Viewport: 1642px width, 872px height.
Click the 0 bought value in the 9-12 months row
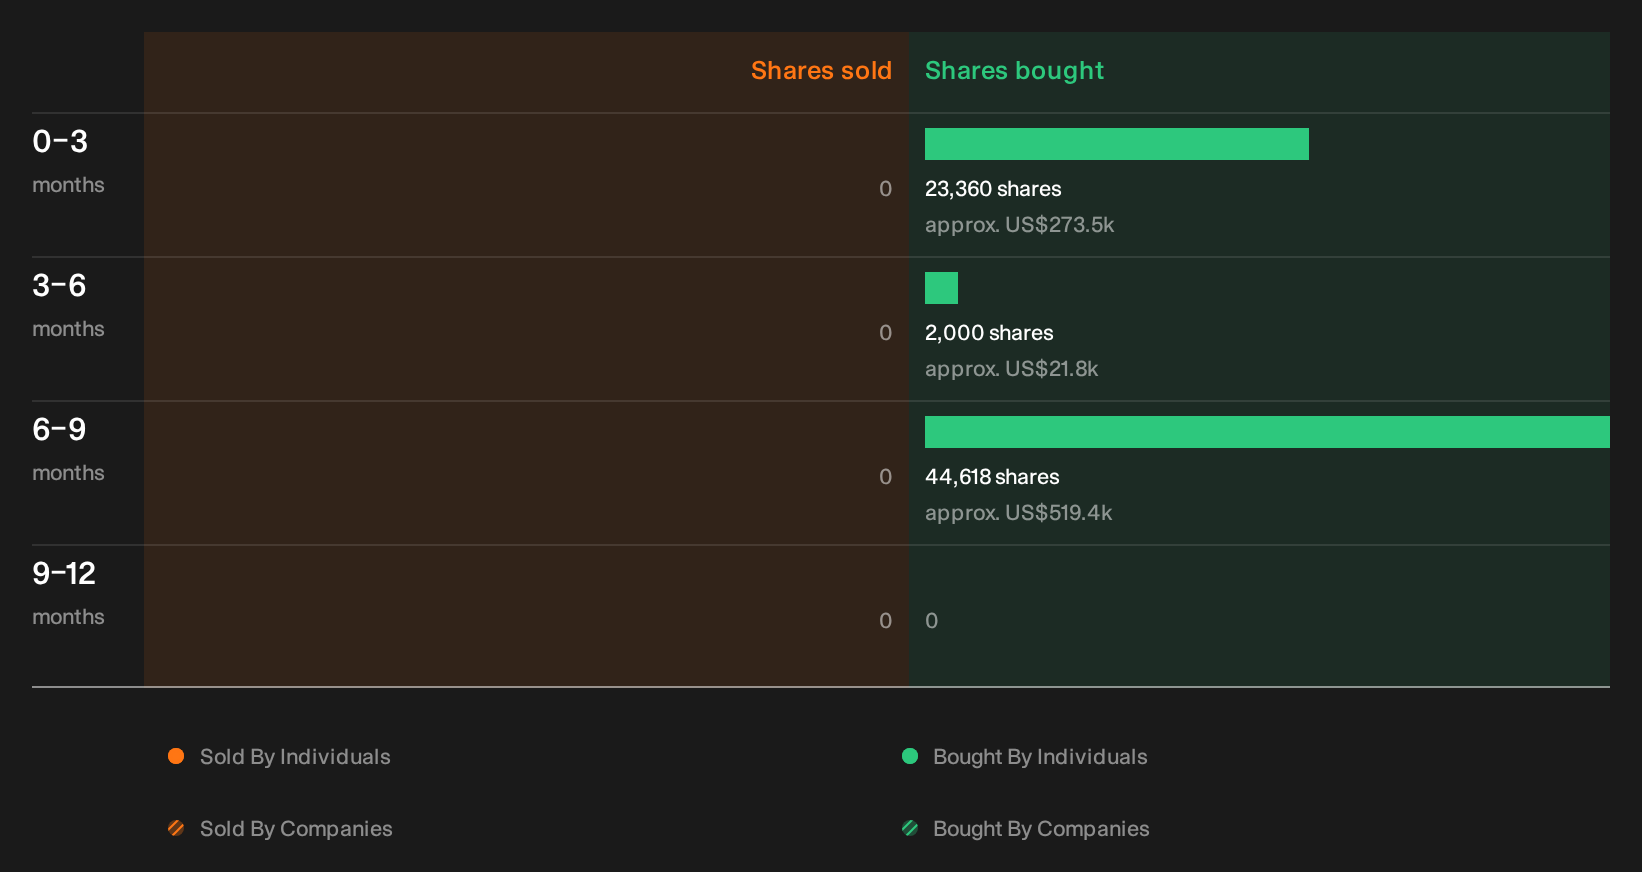click(x=931, y=621)
